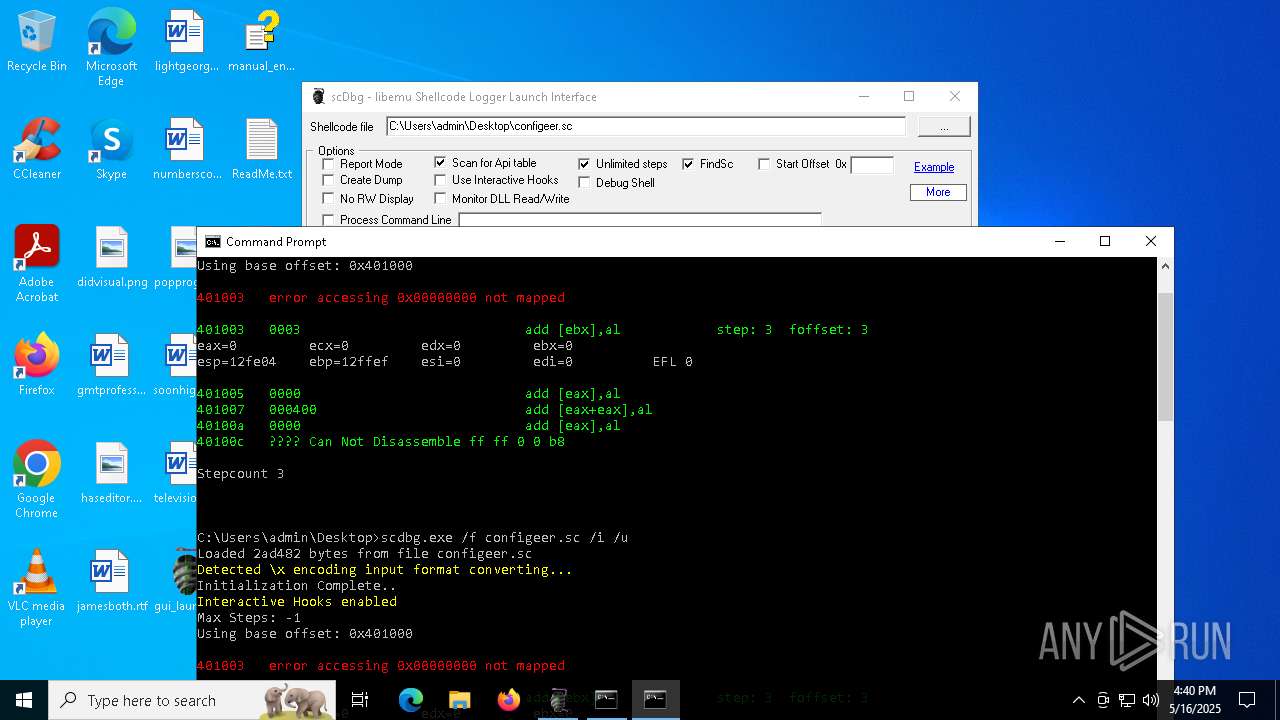The width and height of the screenshot is (1280, 720).
Task: Open ReadMe.txt file icon
Action: click(261, 149)
